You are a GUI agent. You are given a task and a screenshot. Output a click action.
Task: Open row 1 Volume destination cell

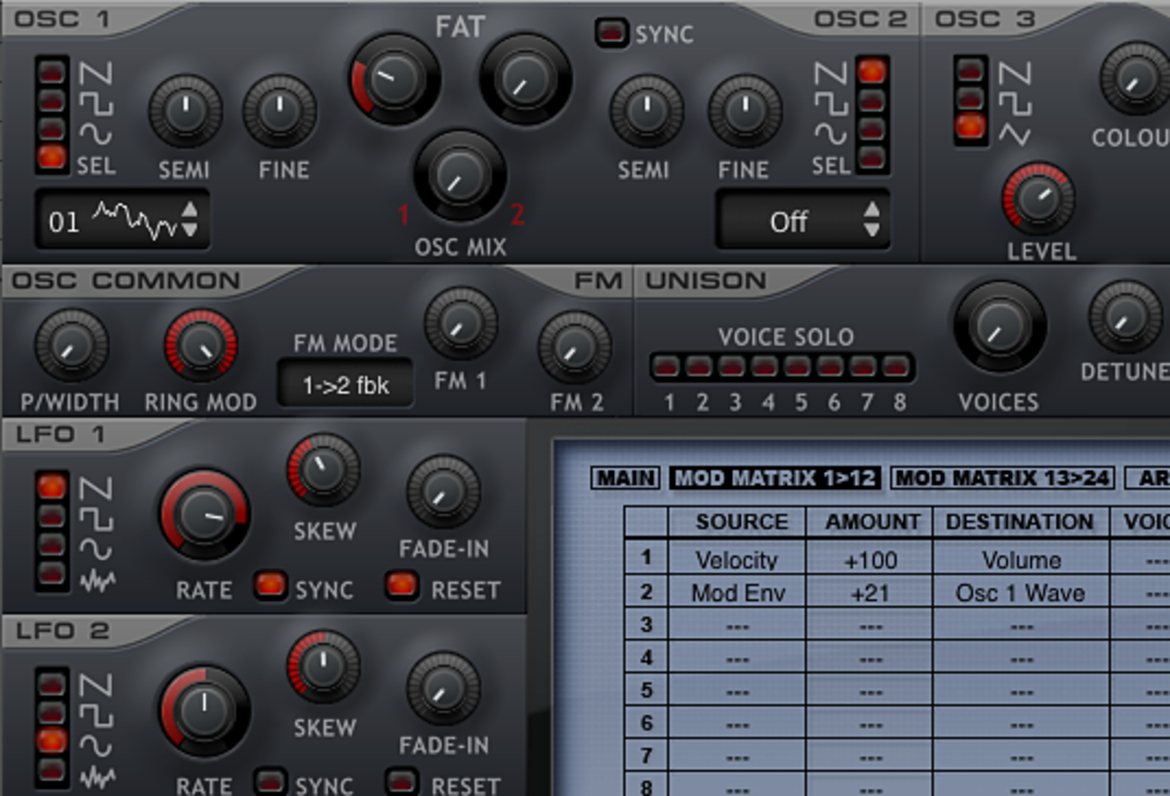pyautogui.click(x=1021, y=560)
